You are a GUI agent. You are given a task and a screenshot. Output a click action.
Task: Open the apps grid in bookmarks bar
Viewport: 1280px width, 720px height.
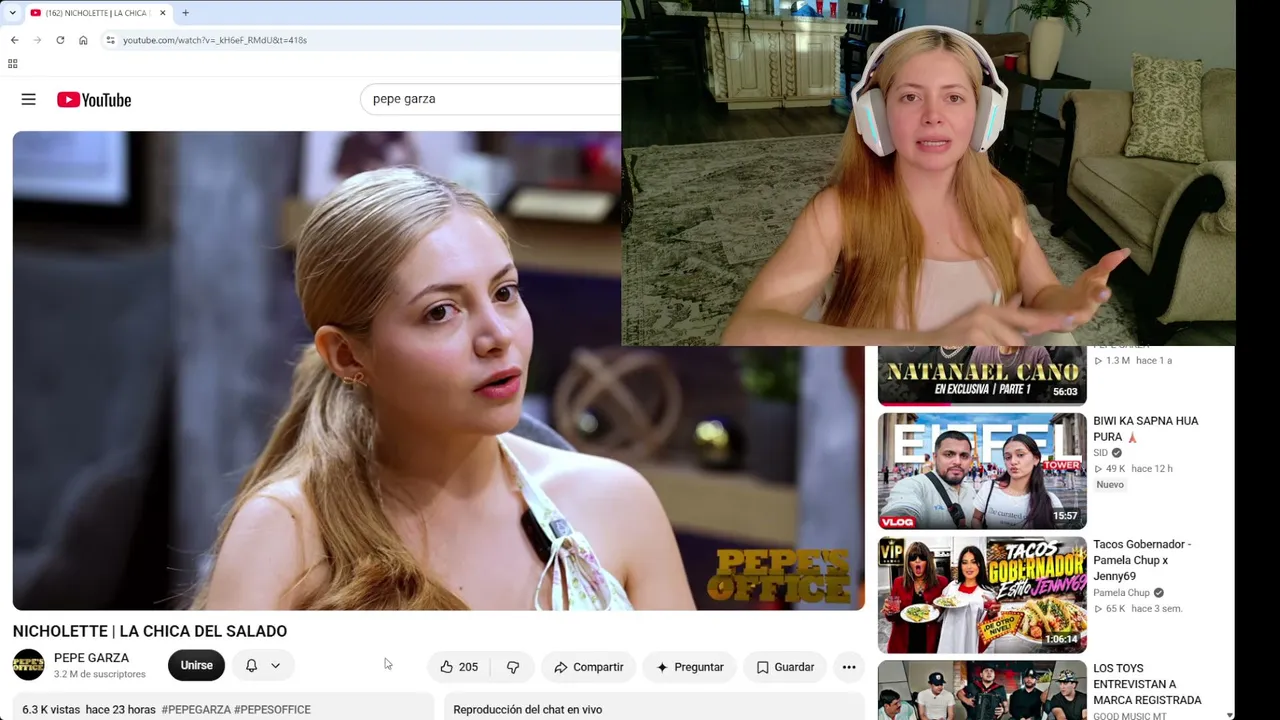point(12,64)
